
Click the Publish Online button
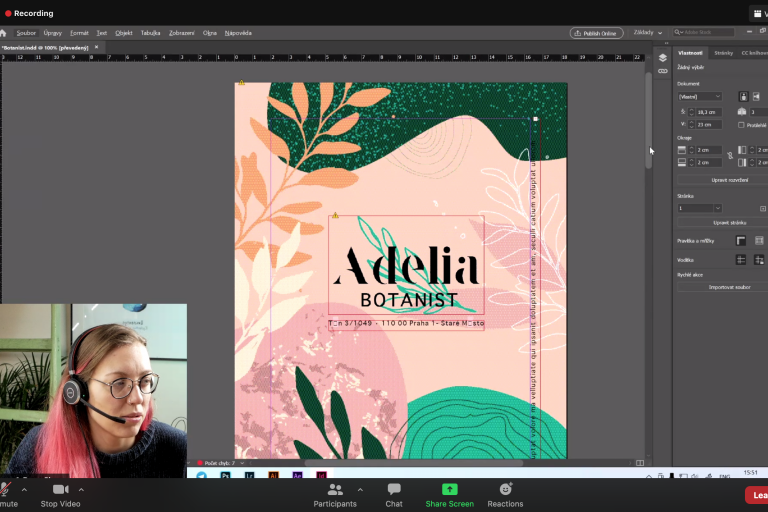click(597, 33)
